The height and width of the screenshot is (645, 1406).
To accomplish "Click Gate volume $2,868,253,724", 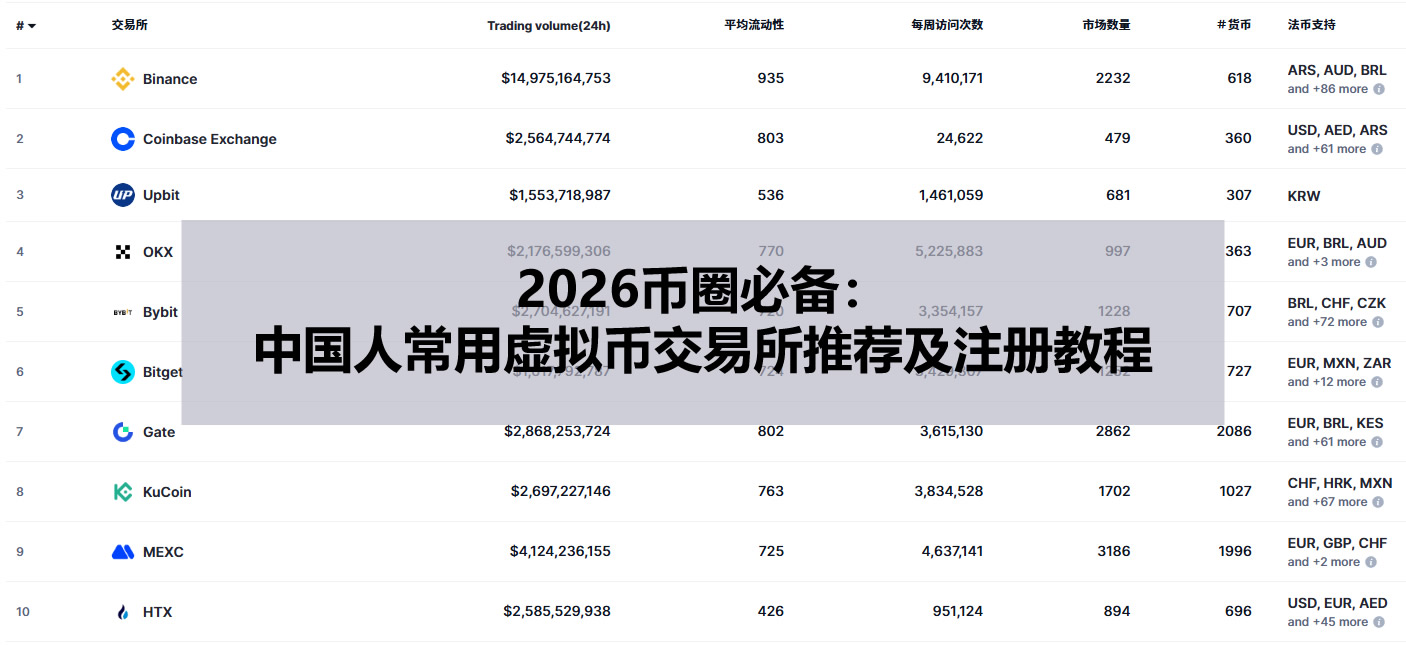I will (x=558, y=431).
